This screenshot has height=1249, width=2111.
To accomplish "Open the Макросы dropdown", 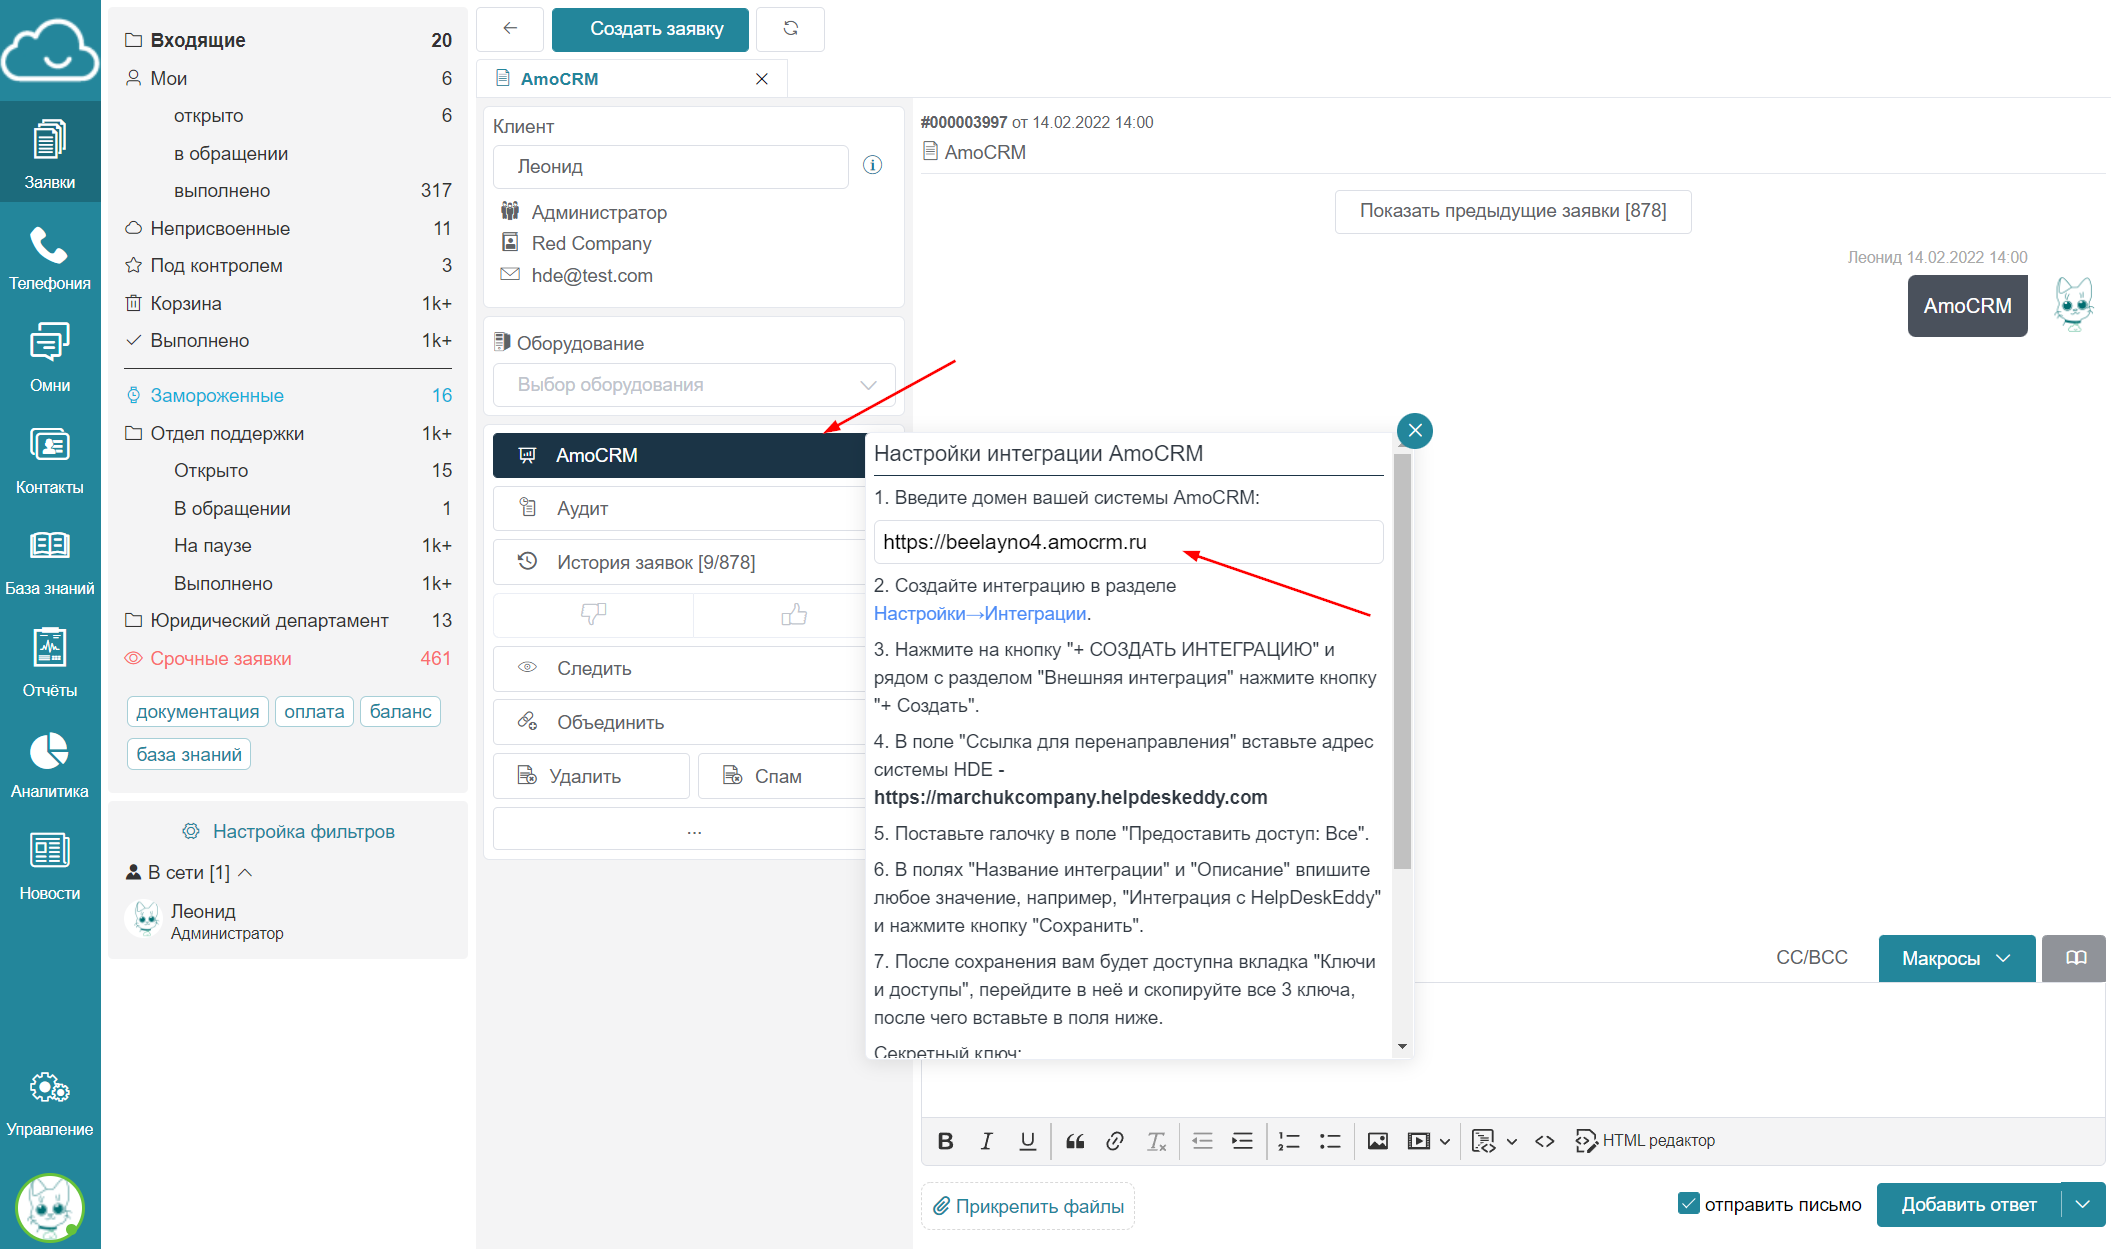I will 1956,958.
